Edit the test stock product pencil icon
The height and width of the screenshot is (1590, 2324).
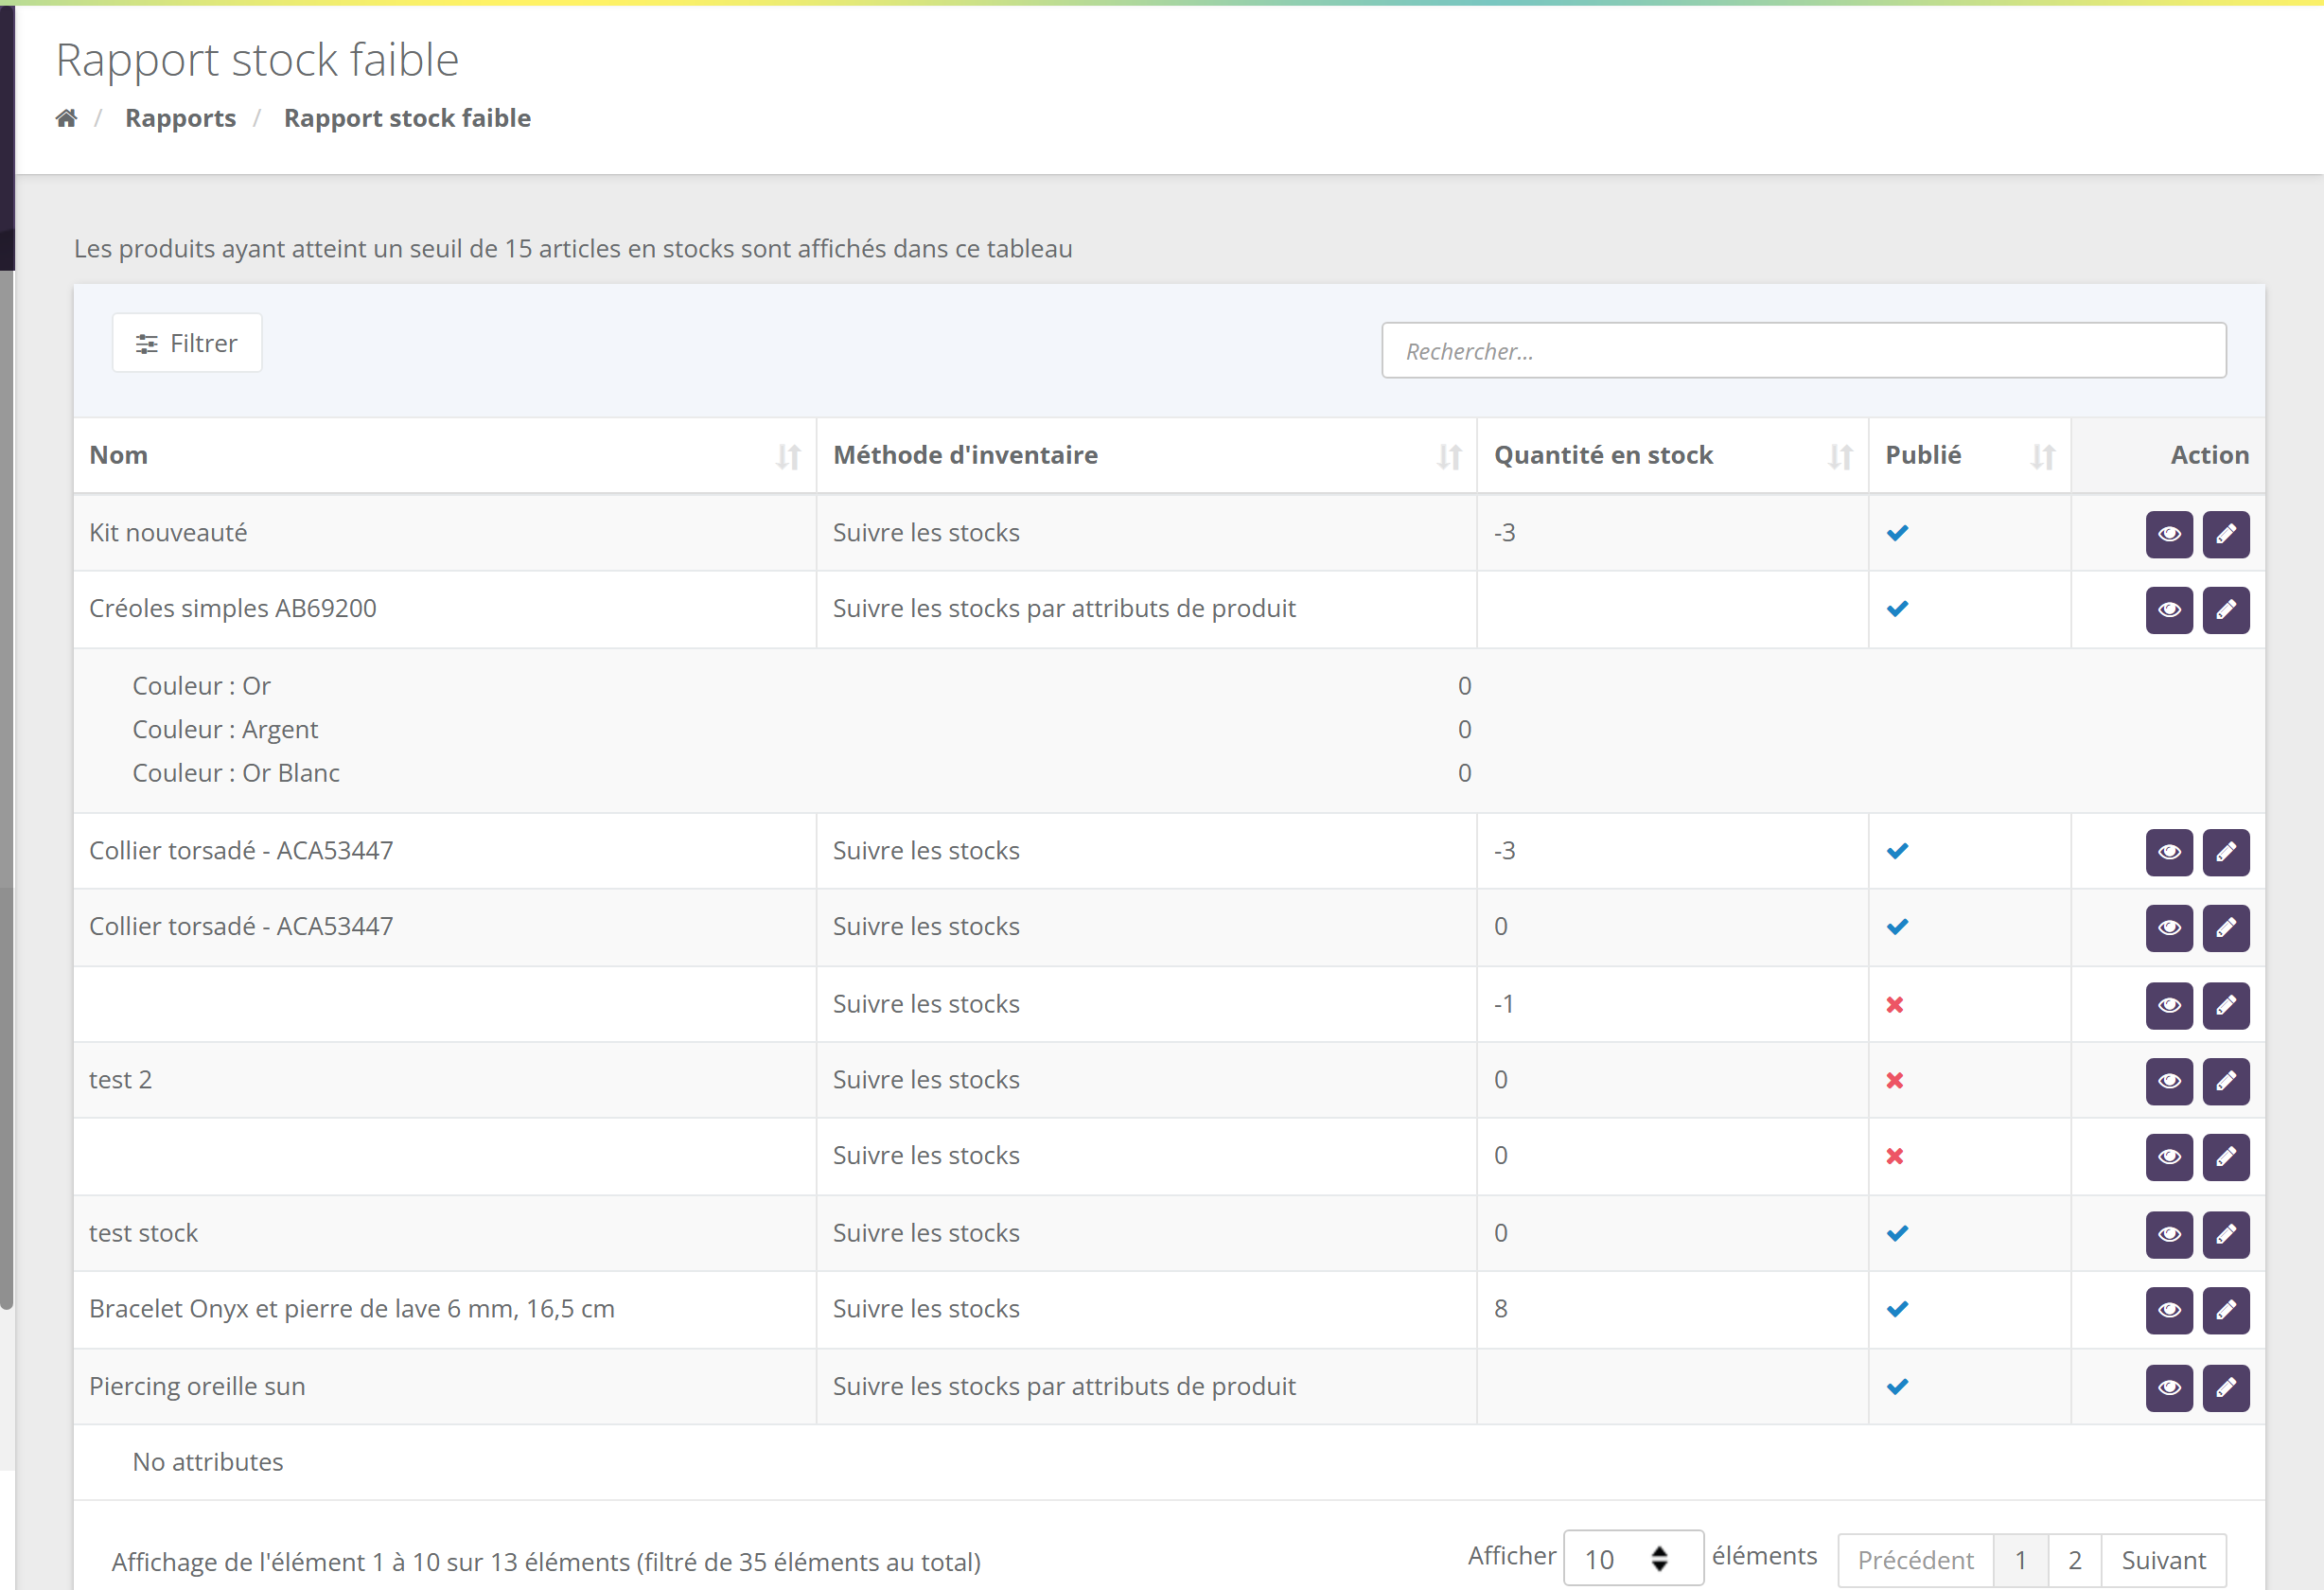coord(2225,1234)
